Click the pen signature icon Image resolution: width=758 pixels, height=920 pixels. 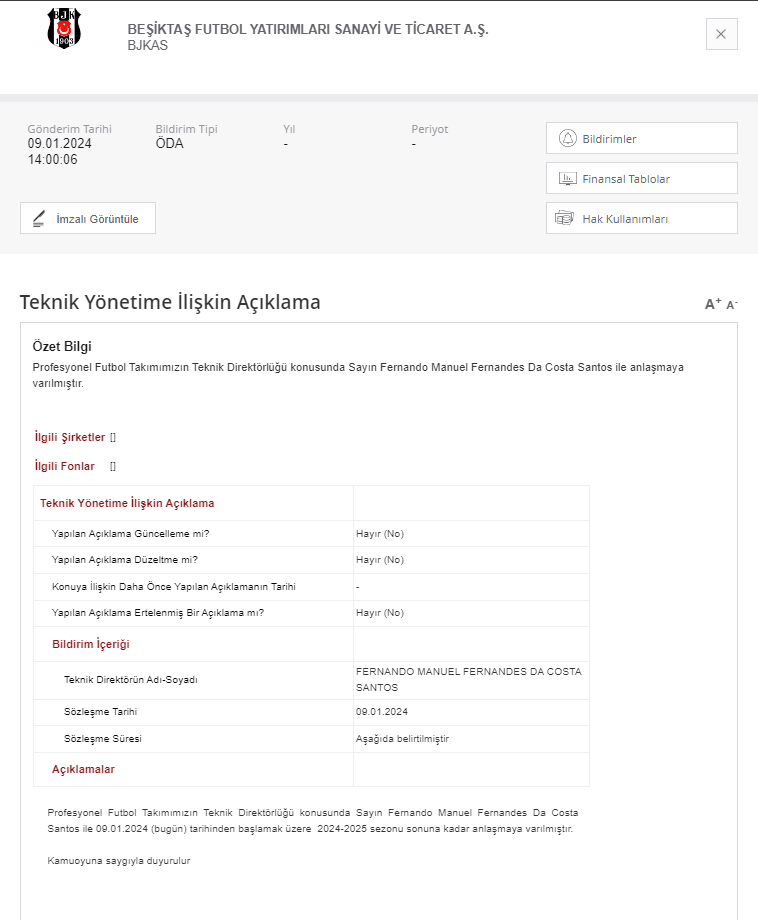39,219
